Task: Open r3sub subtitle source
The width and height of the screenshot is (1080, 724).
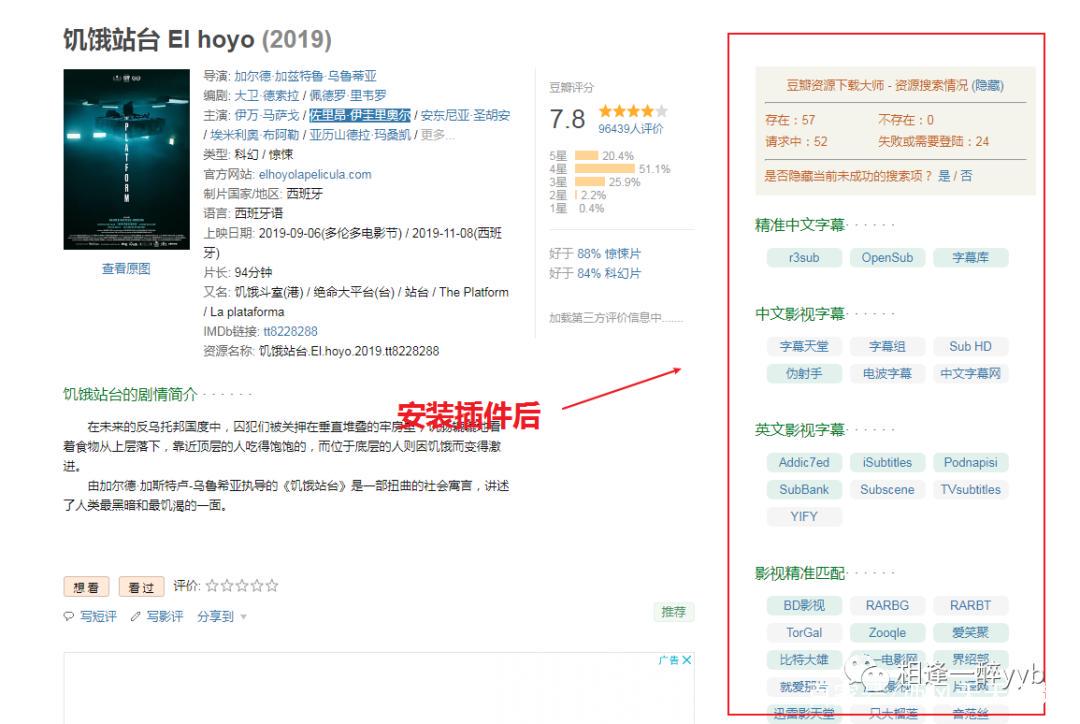Action: [x=804, y=258]
